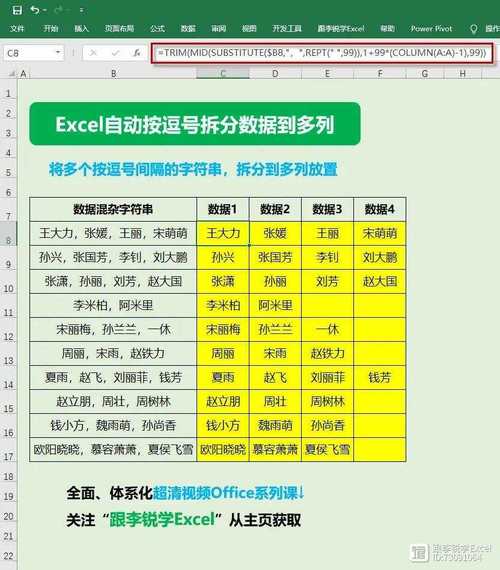
Task: Select column G header
Action: pyautogui.click(x=425, y=74)
